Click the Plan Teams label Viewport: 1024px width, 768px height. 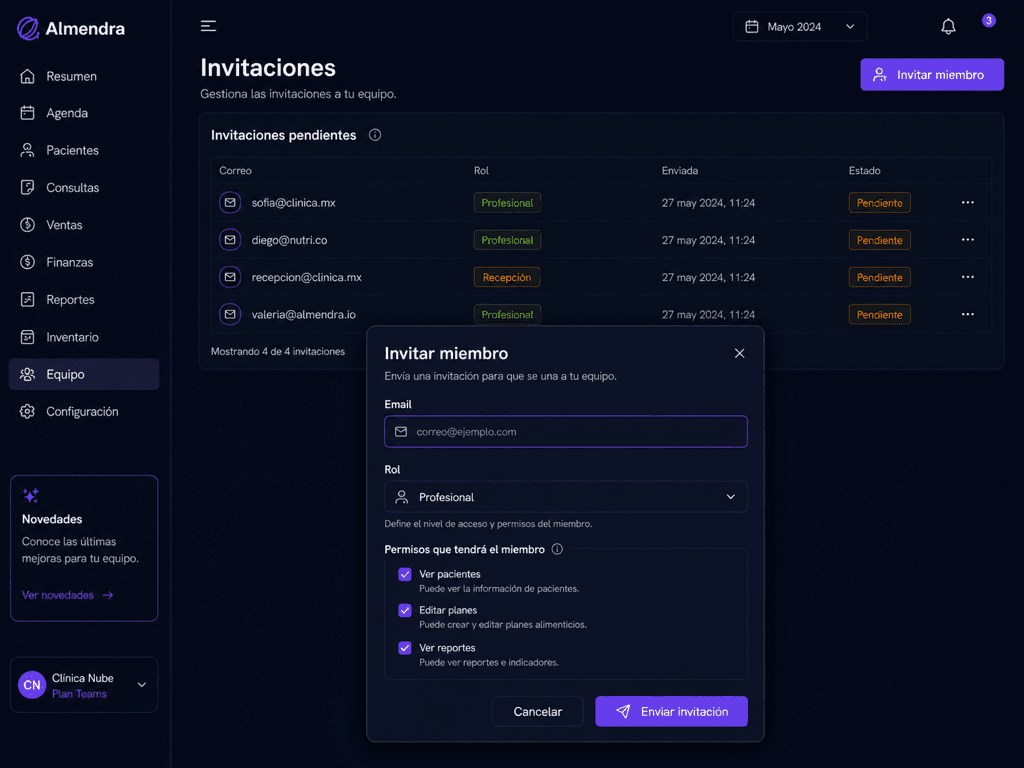[79, 694]
